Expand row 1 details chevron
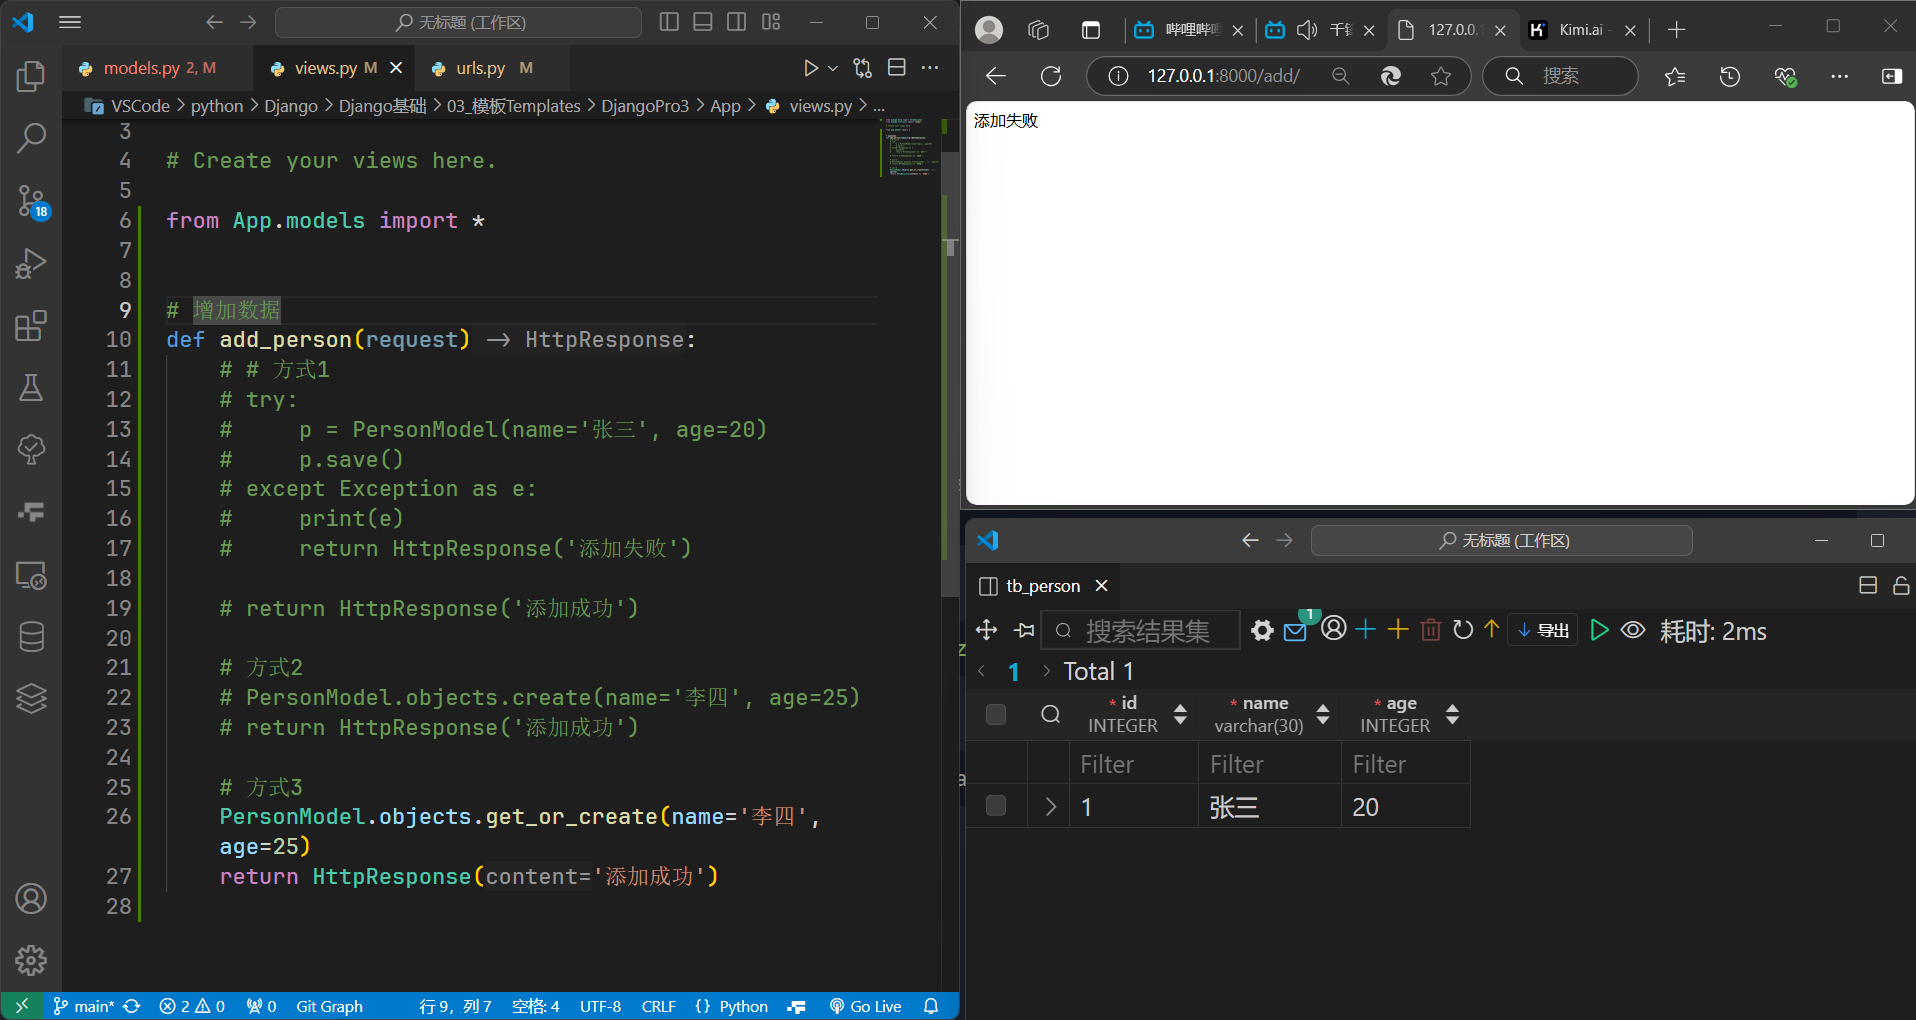The width and height of the screenshot is (1916, 1020). (x=1050, y=806)
